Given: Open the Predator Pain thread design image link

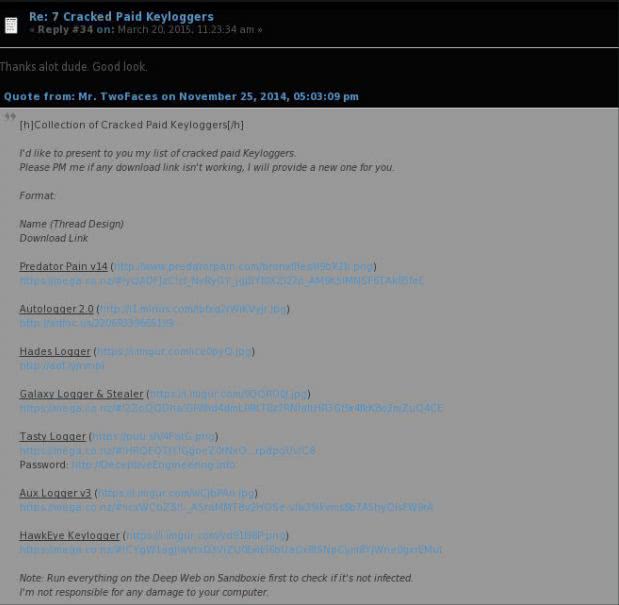Looking at the screenshot, I should (x=244, y=267).
